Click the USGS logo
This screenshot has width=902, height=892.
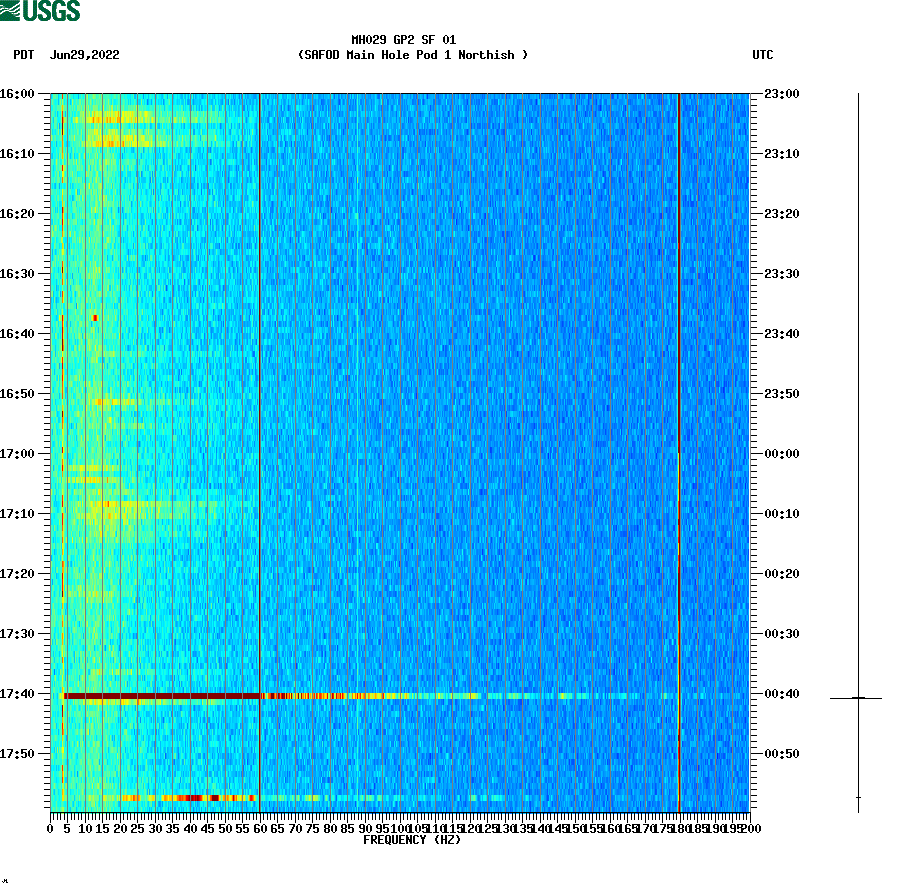(x=40, y=9)
